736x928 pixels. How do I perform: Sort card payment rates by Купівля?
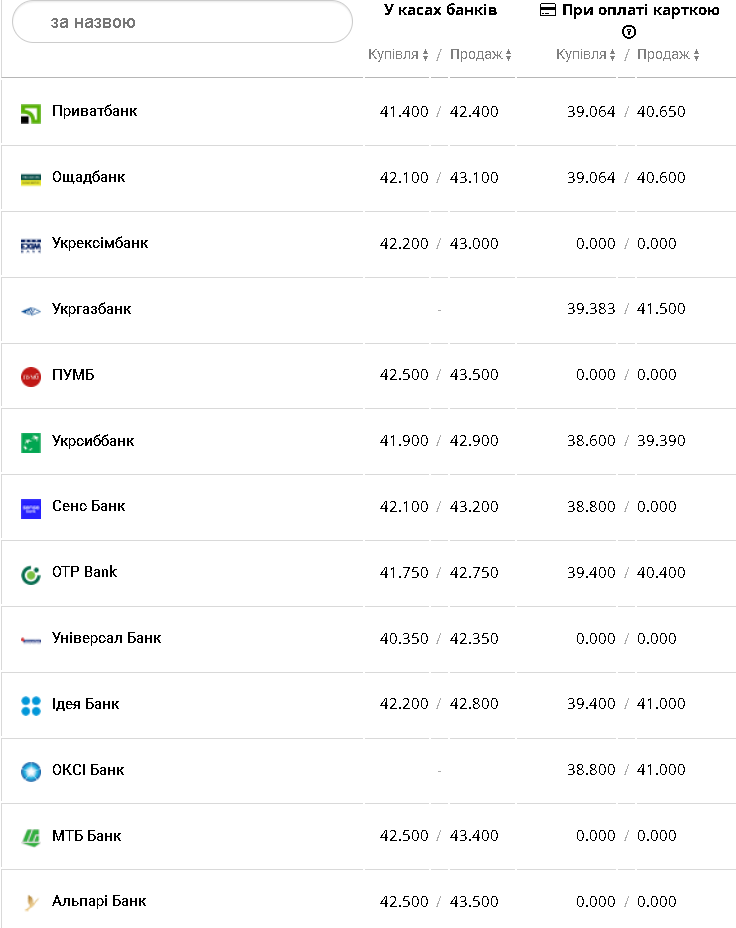tap(586, 55)
